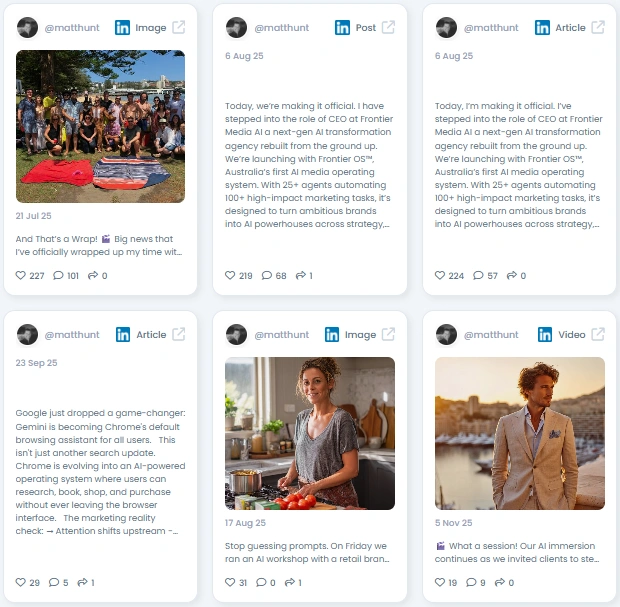Click the heart icon with 227 likes
The width and height of the screenshot is (620, 607).
click(21, 275)
